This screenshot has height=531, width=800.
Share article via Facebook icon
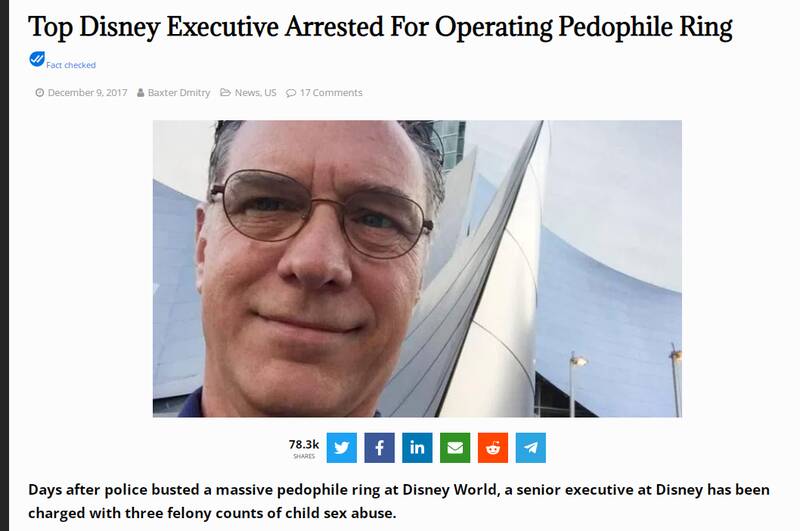tap(379, 448)
